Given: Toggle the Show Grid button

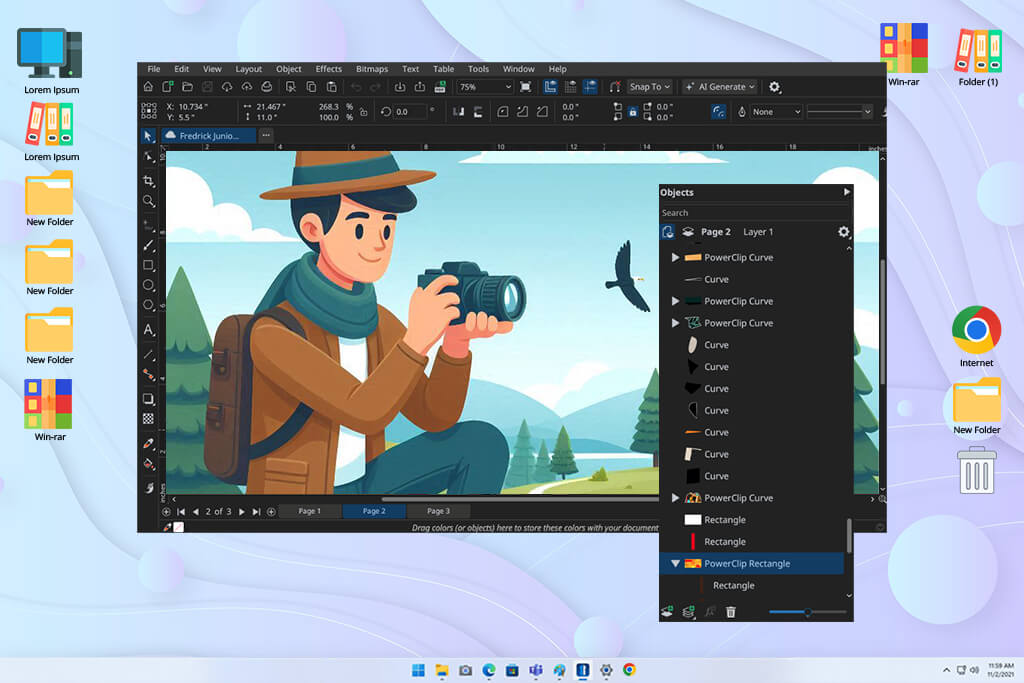Looking at the screenshot, I should tap(570, 87).
